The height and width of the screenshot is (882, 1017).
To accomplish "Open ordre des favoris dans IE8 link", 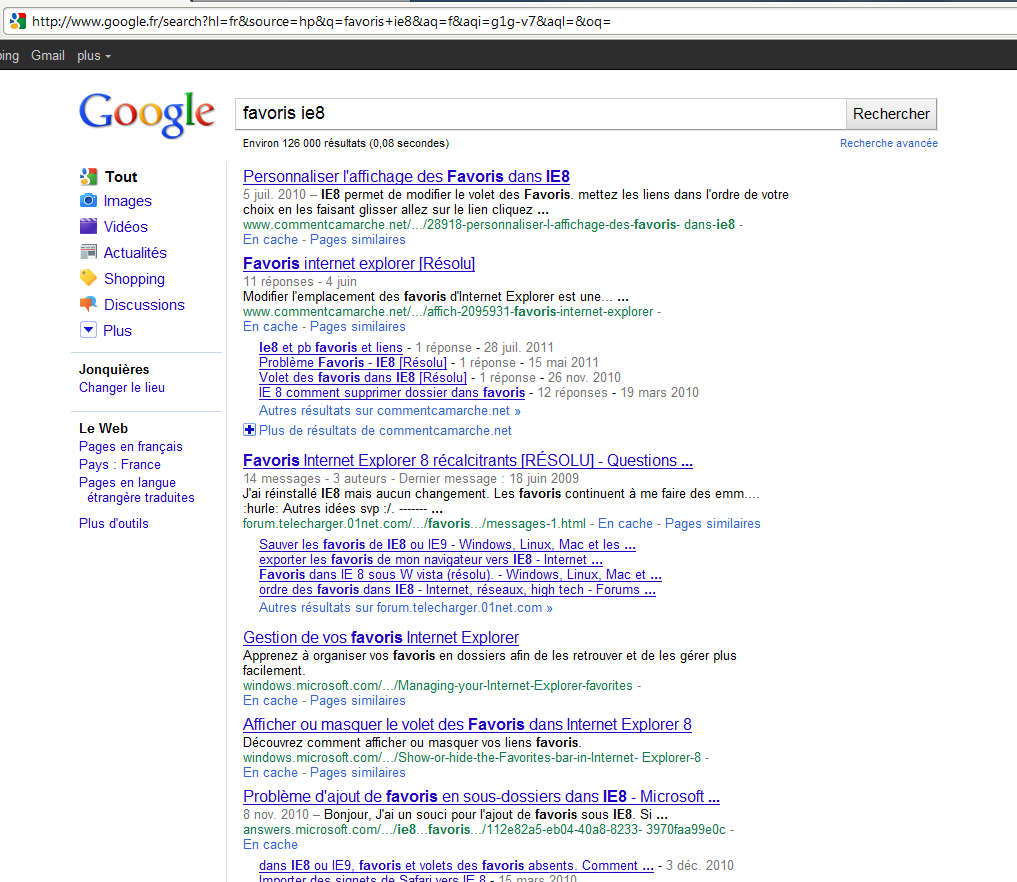I will click(x=457, y=590).
